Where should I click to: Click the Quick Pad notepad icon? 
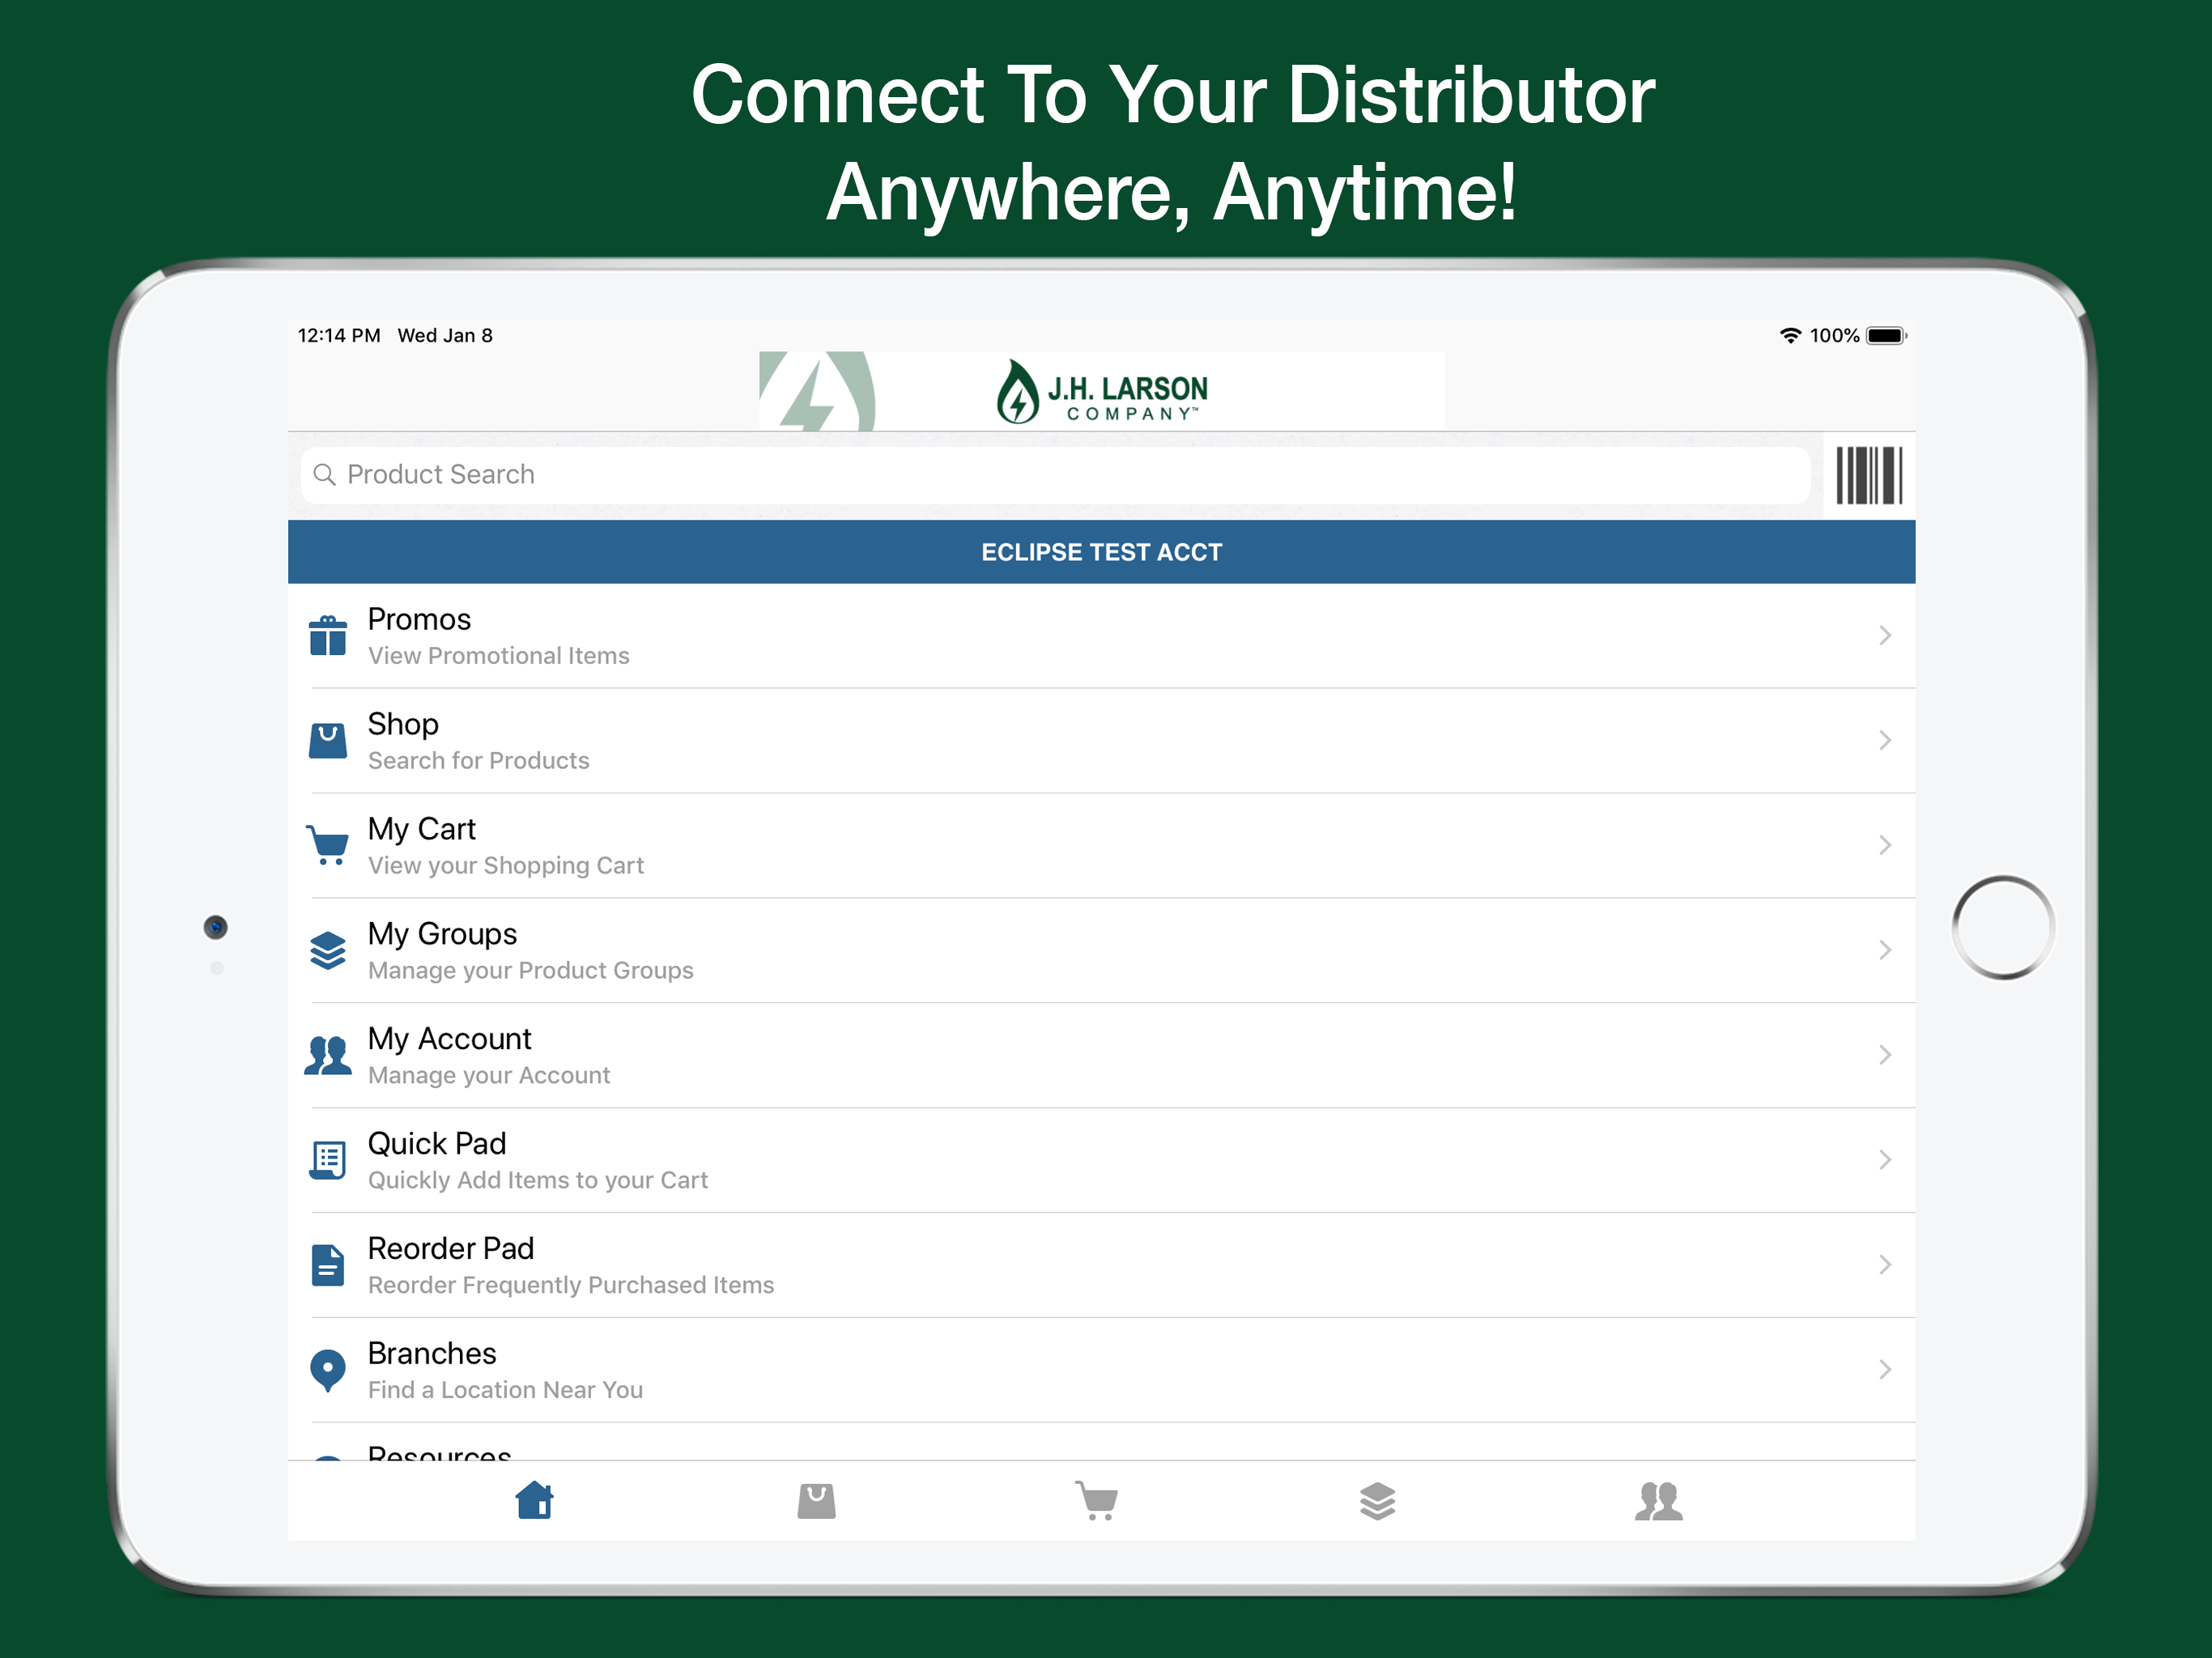pos(328,1160)
